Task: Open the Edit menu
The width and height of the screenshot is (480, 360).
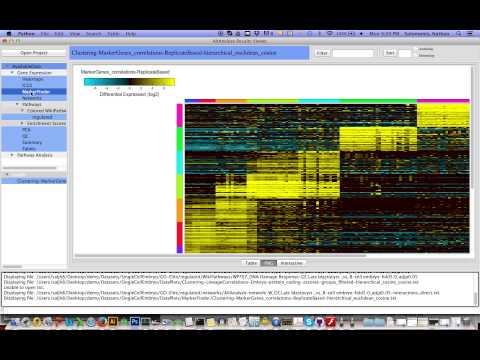Action: pos(59,34)
